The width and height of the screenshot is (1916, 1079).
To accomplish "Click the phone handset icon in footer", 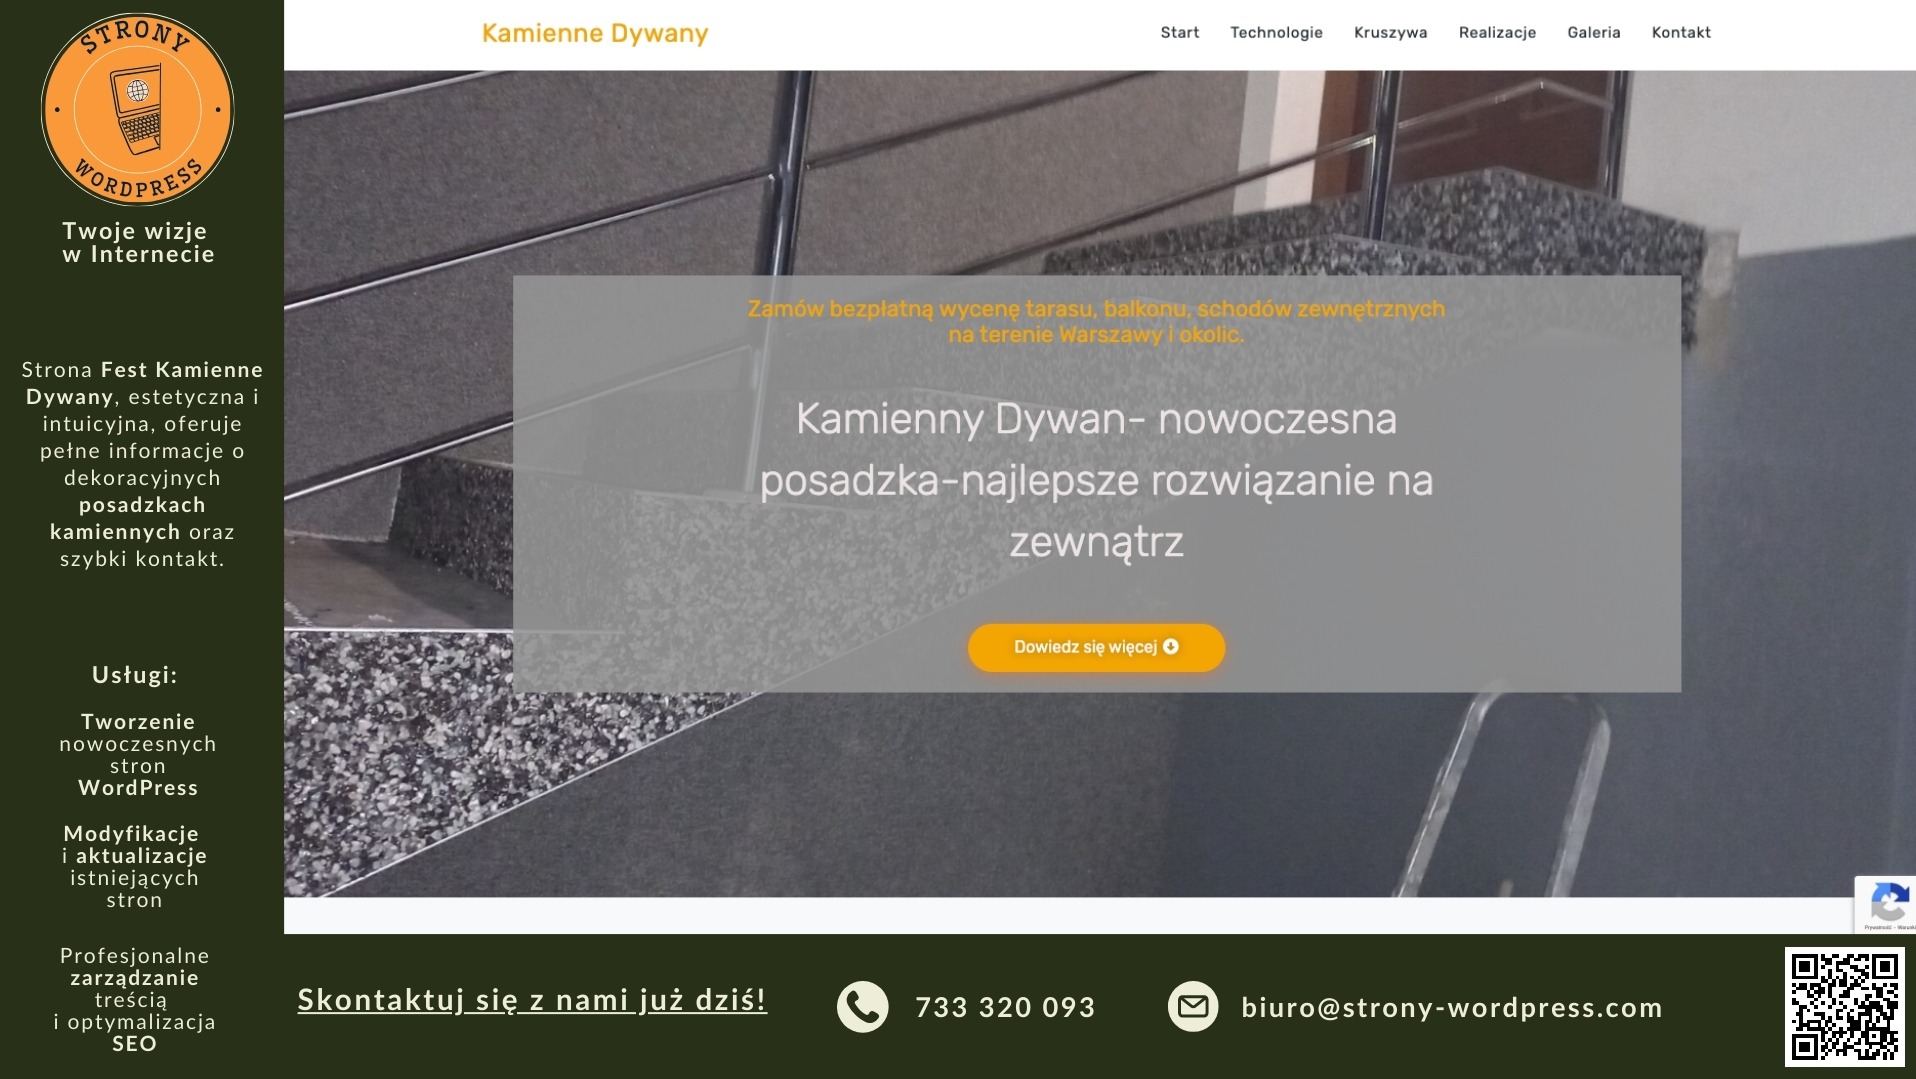I will click(x=862, y=1006).
